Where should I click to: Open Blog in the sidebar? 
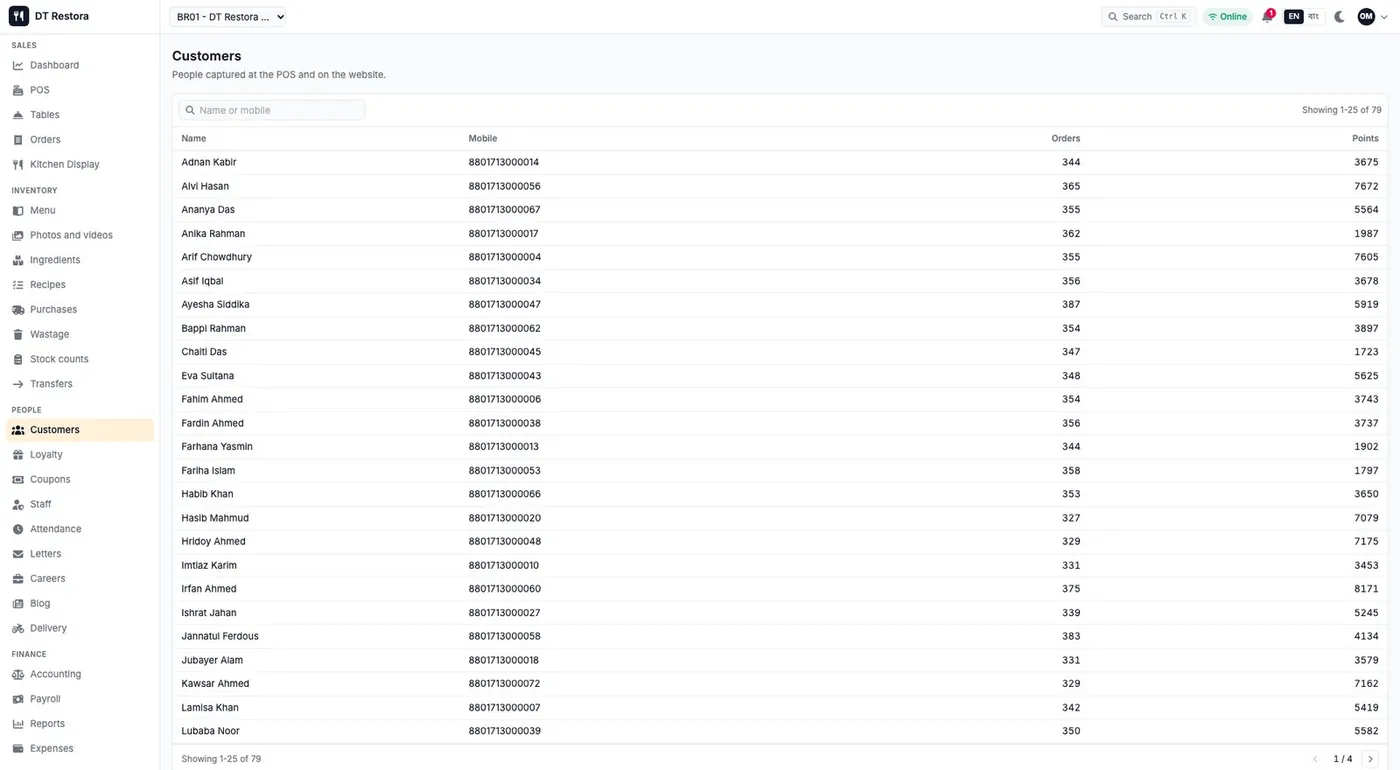[80, 603]
